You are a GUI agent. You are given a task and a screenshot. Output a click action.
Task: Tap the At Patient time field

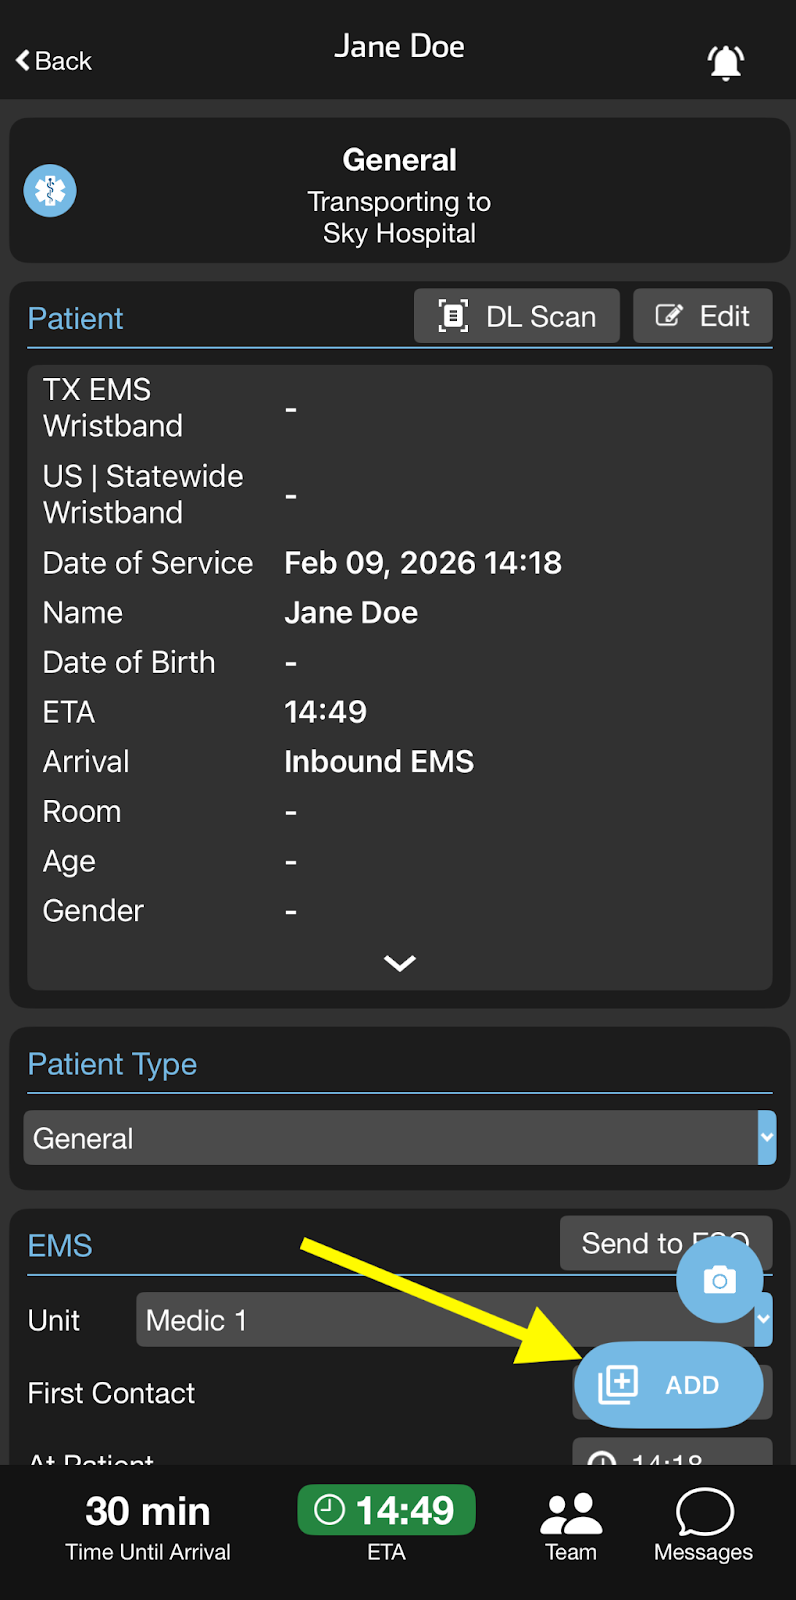coord(672,1453)
